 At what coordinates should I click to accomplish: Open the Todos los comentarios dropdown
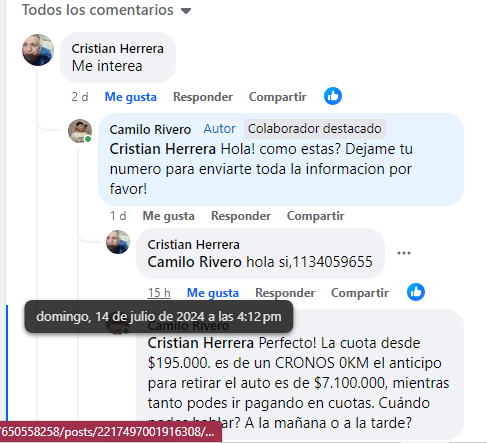tap(106, 10)
